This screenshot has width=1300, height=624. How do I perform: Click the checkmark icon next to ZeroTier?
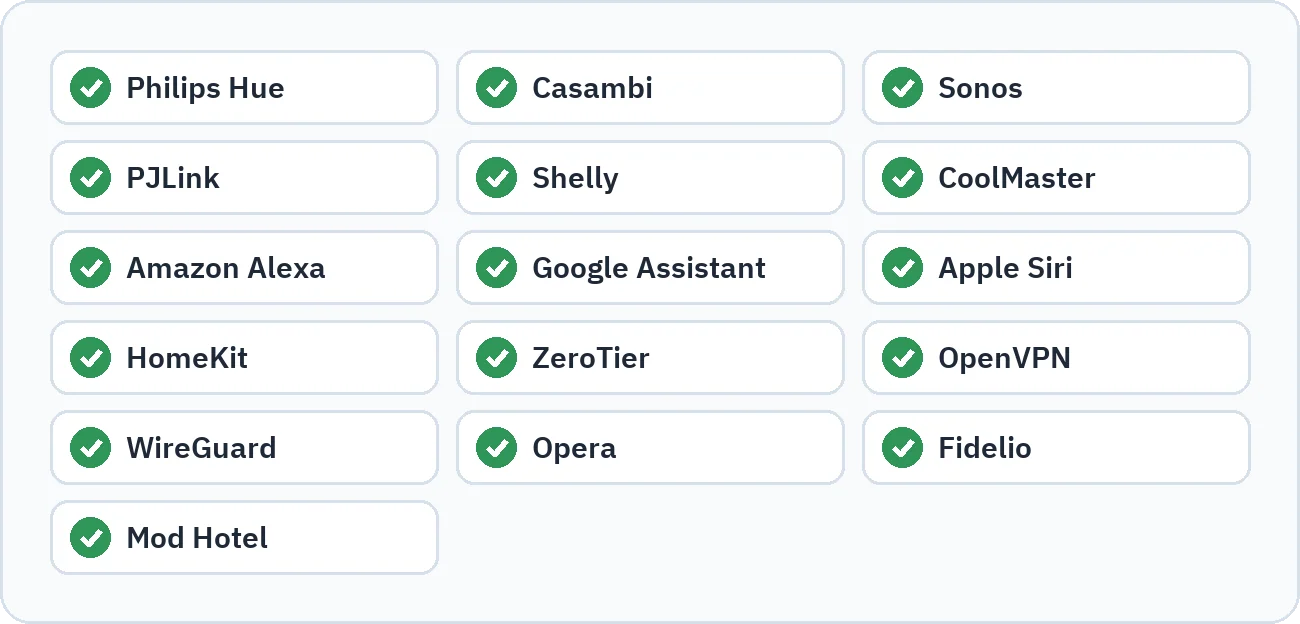497,358
